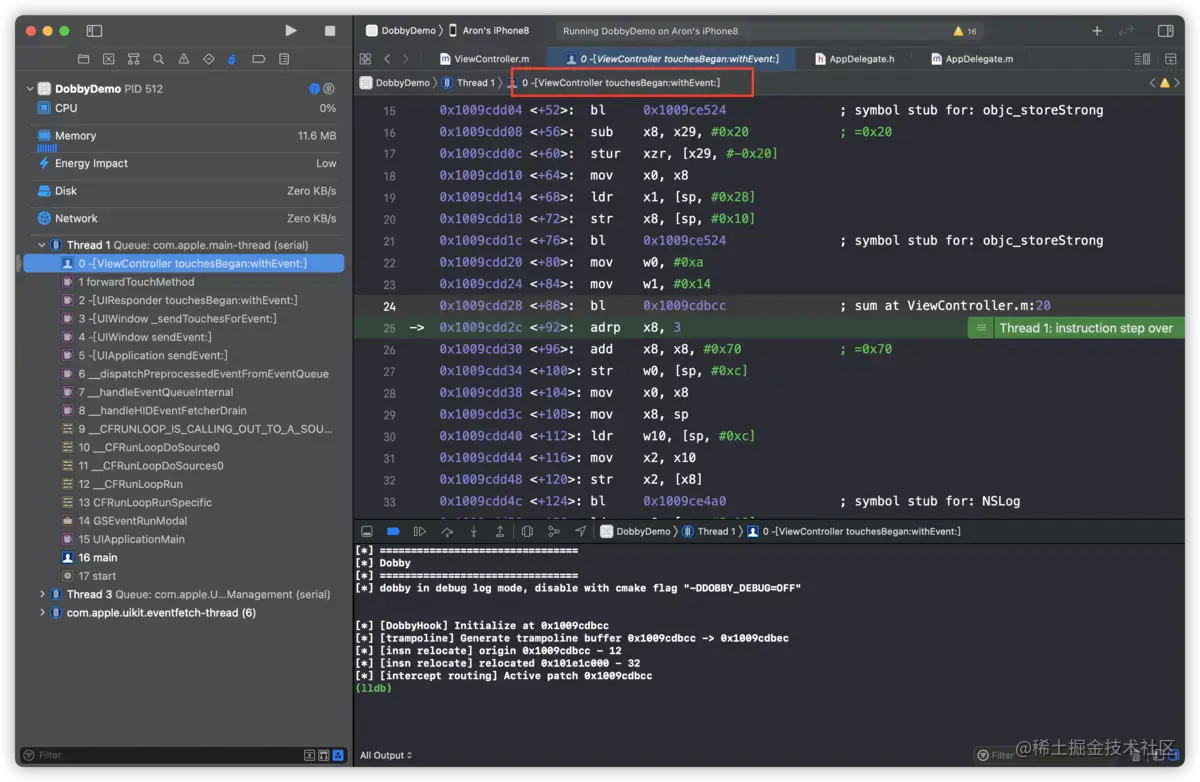Click the Step Out debug button
The image size is (1200, 782).
coord(500,531)
